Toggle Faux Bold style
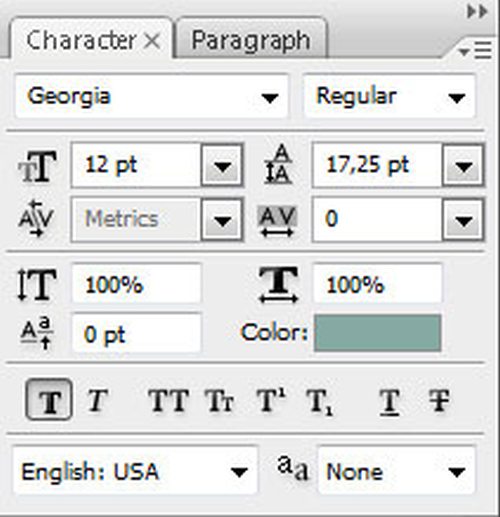 pos(49,399)
